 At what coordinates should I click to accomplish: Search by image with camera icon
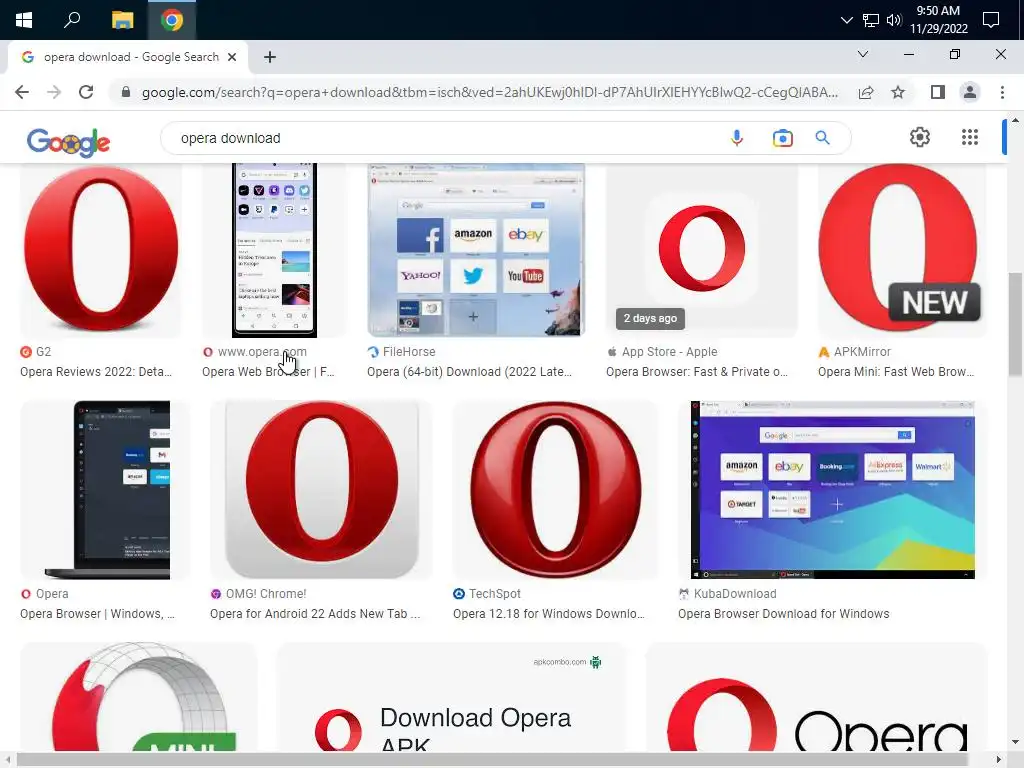click(x=782, y=138)
